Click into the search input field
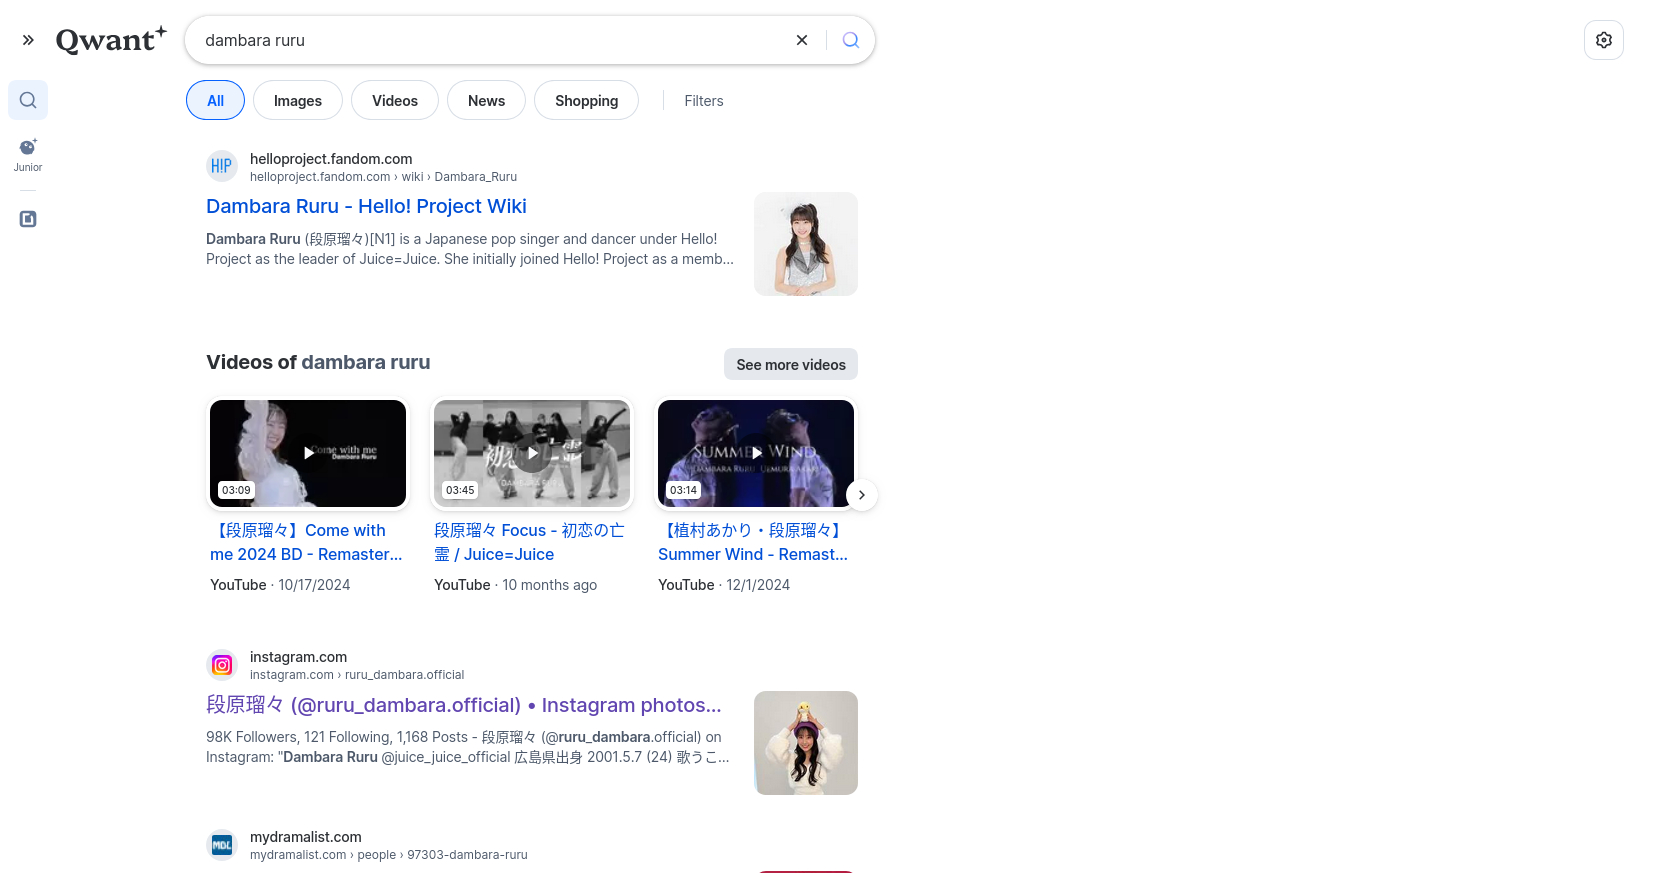 point(490,40)
